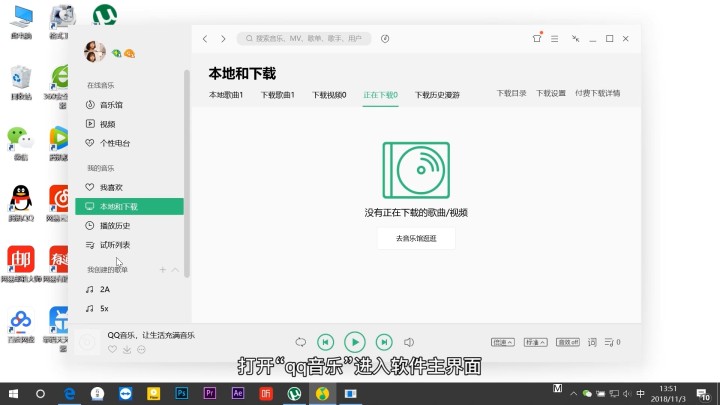Screen dimensions: 720x405
Task: Open the play queue list icon
Action: coord(612,342)
